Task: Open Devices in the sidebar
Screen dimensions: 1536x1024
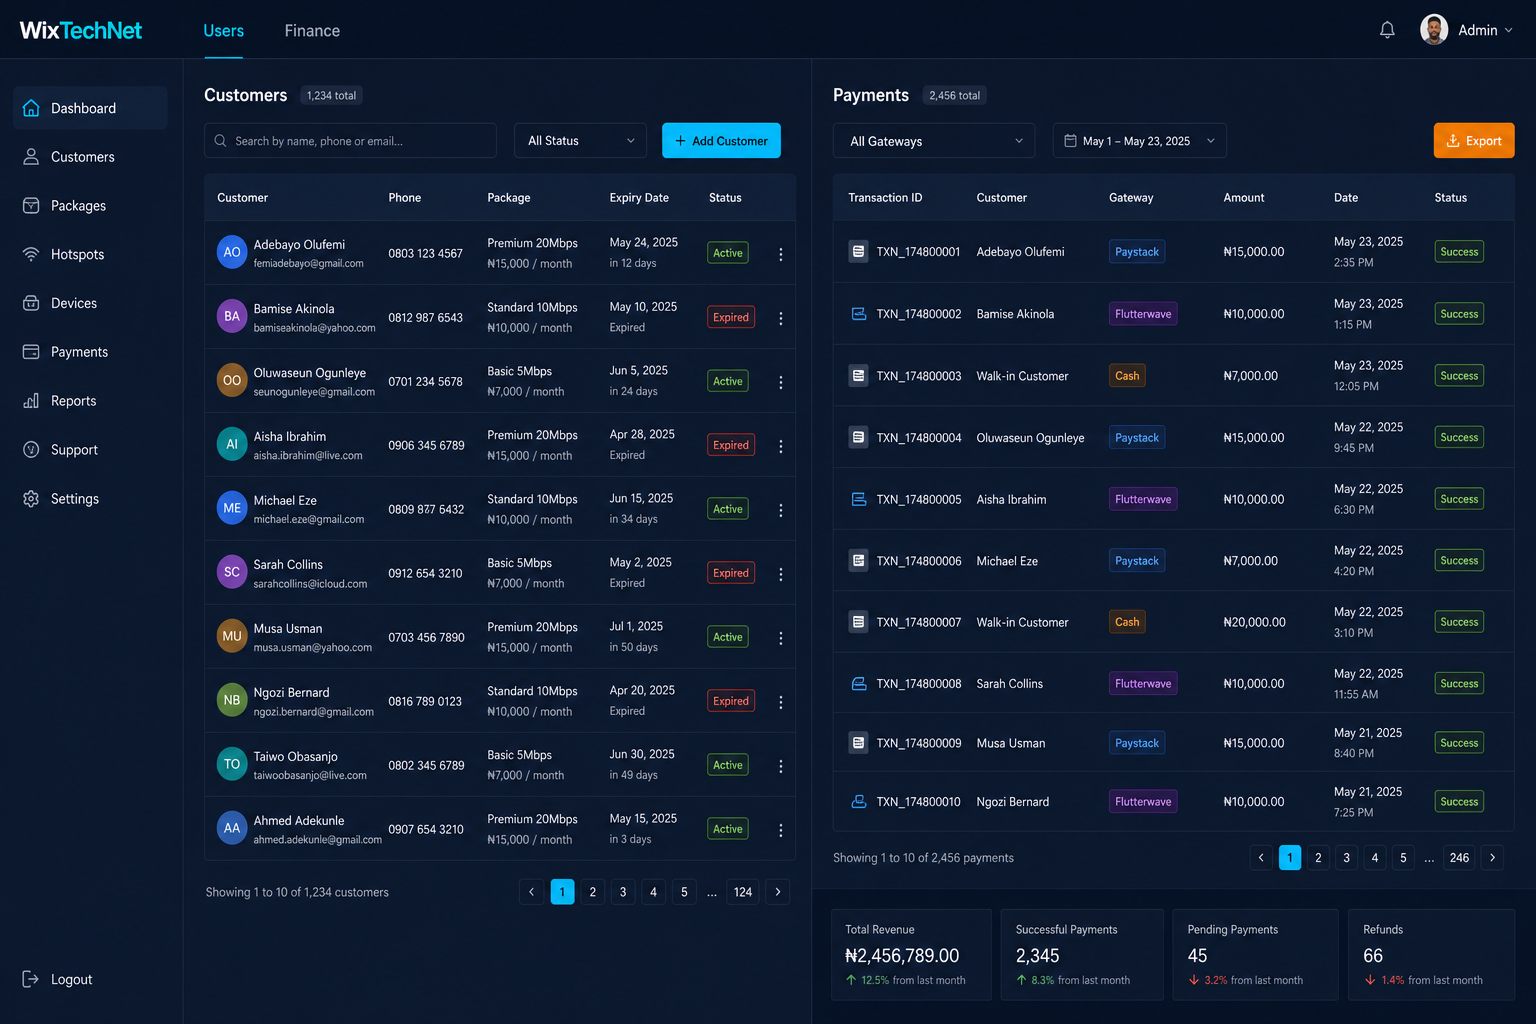Action: click(90, 303)
